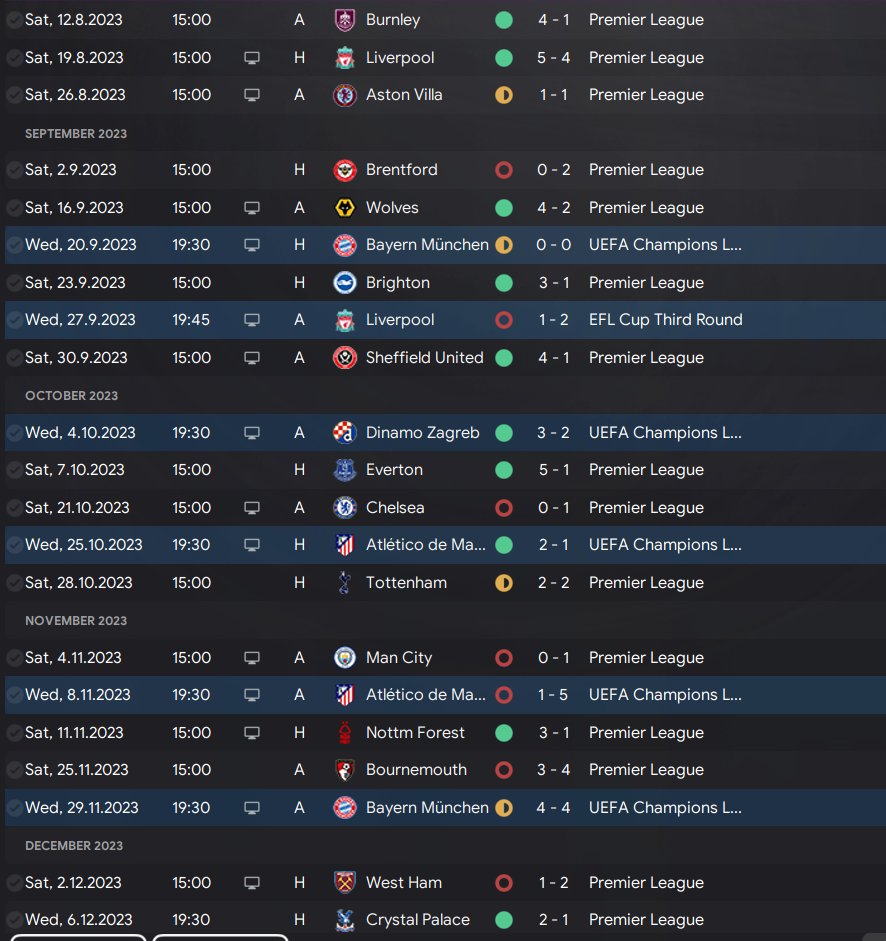886x941 pixels.
Task: Click the Dinamo Zagreb club crest
Action: 345,433
